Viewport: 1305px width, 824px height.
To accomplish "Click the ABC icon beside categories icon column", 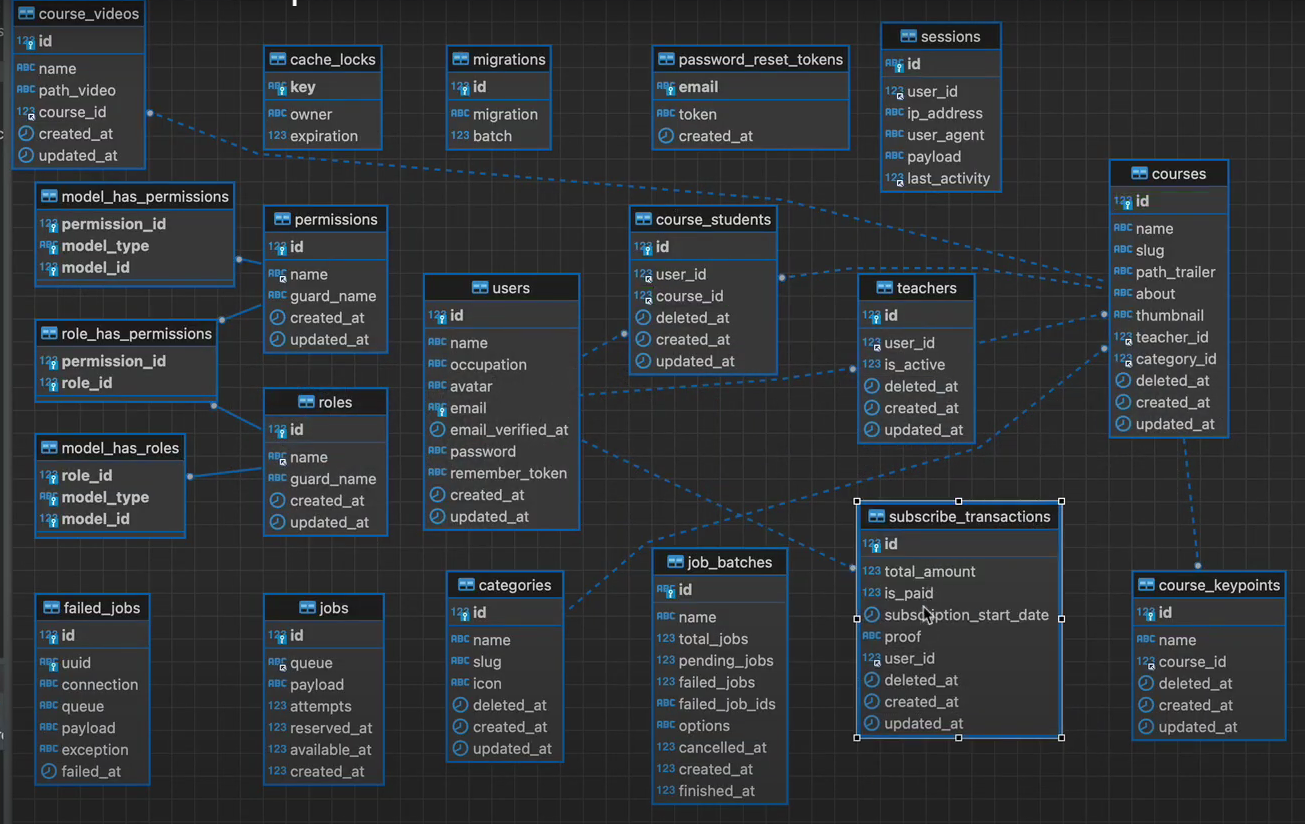I will 460,684.
